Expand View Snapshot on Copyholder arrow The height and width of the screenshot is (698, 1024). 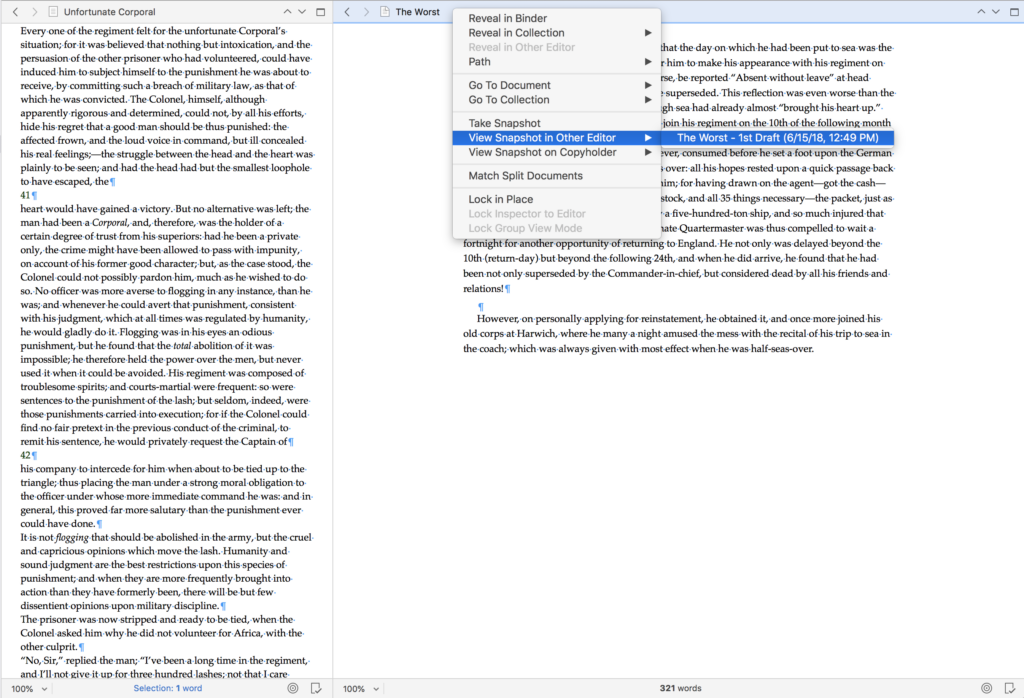(648, 152)
